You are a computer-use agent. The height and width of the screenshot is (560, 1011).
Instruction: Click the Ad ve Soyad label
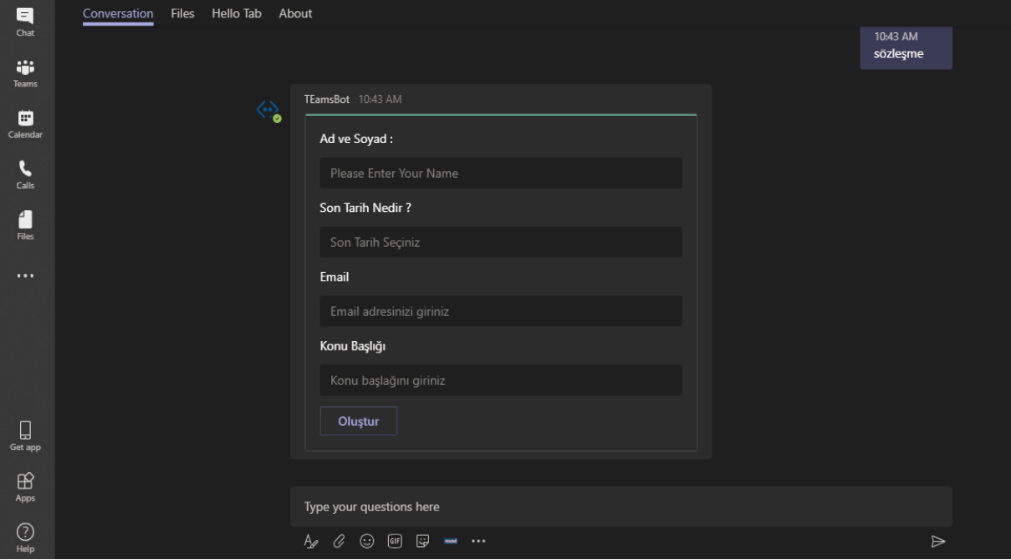[x=356, y=139]
